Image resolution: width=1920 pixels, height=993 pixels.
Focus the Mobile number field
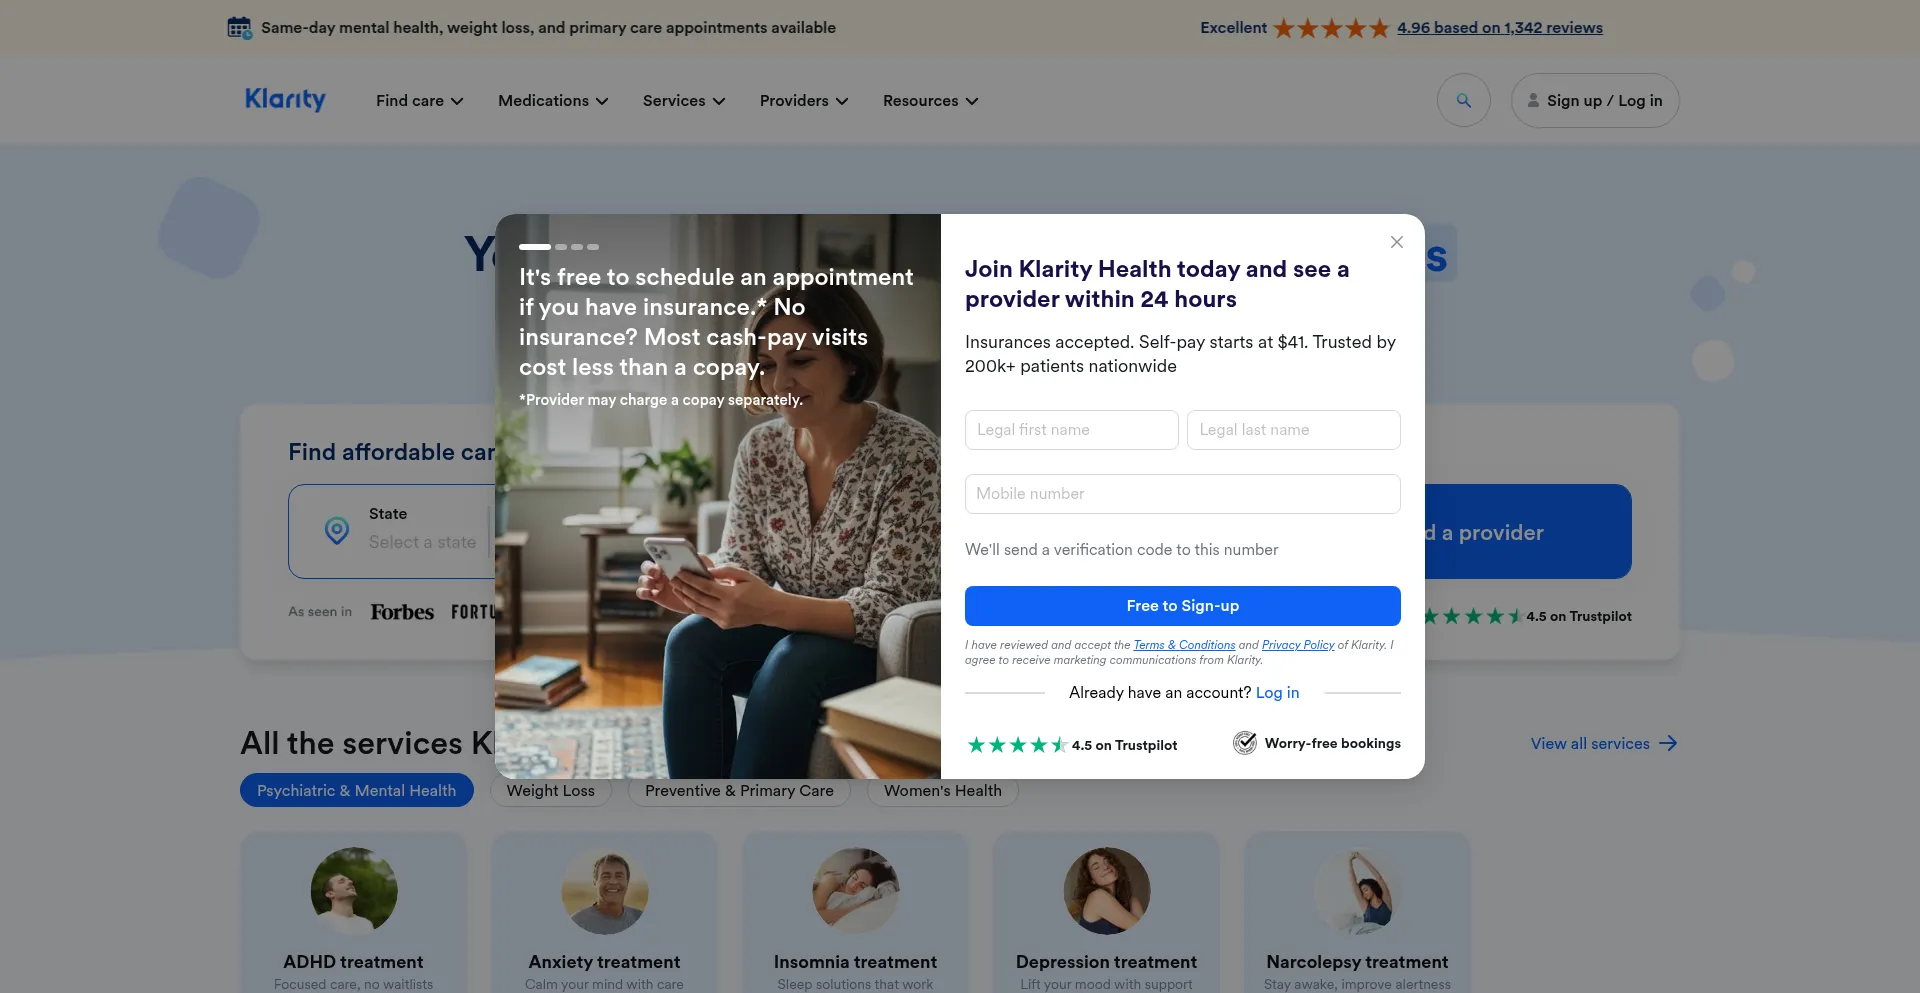click(x=1182, y=494)
